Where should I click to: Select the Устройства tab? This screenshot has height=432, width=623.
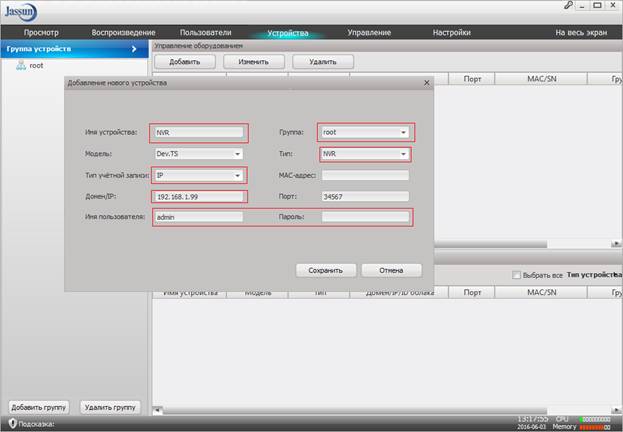[x=288, y=33]
